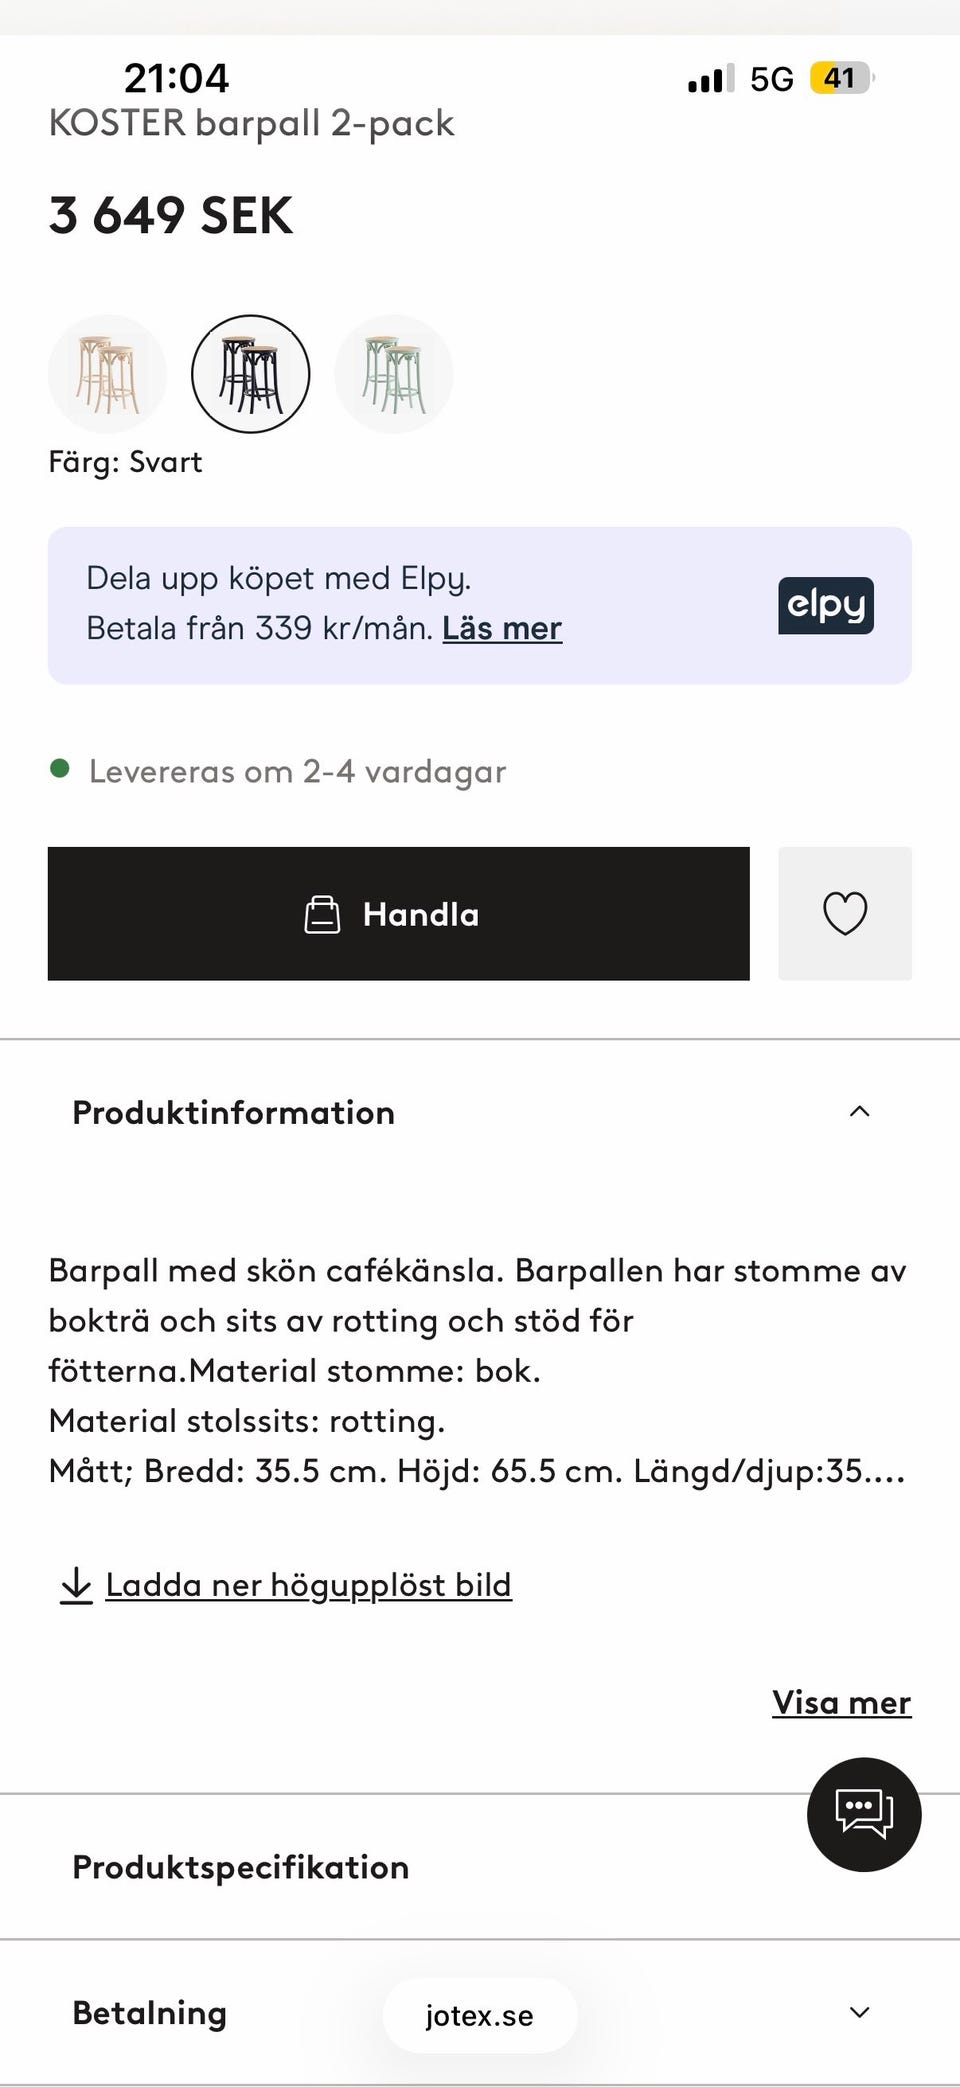Select the natural beige barstool color
This screenshot has width=960, height=2087.
pos(107,375)
